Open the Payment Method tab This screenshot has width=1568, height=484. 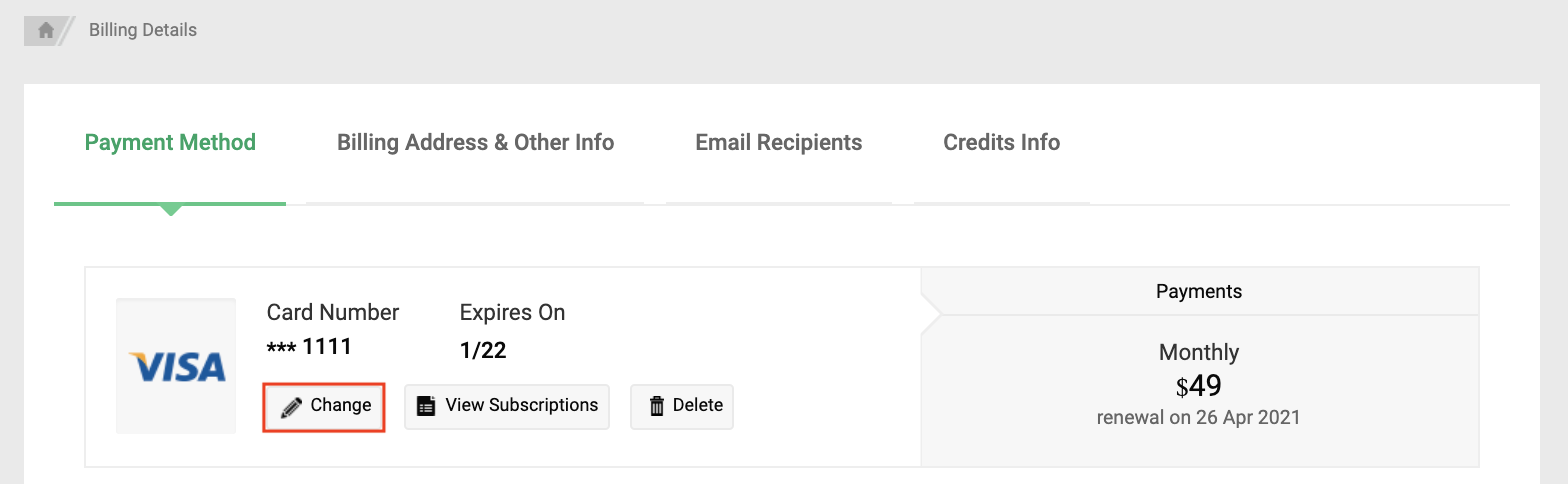click(170, 143)
